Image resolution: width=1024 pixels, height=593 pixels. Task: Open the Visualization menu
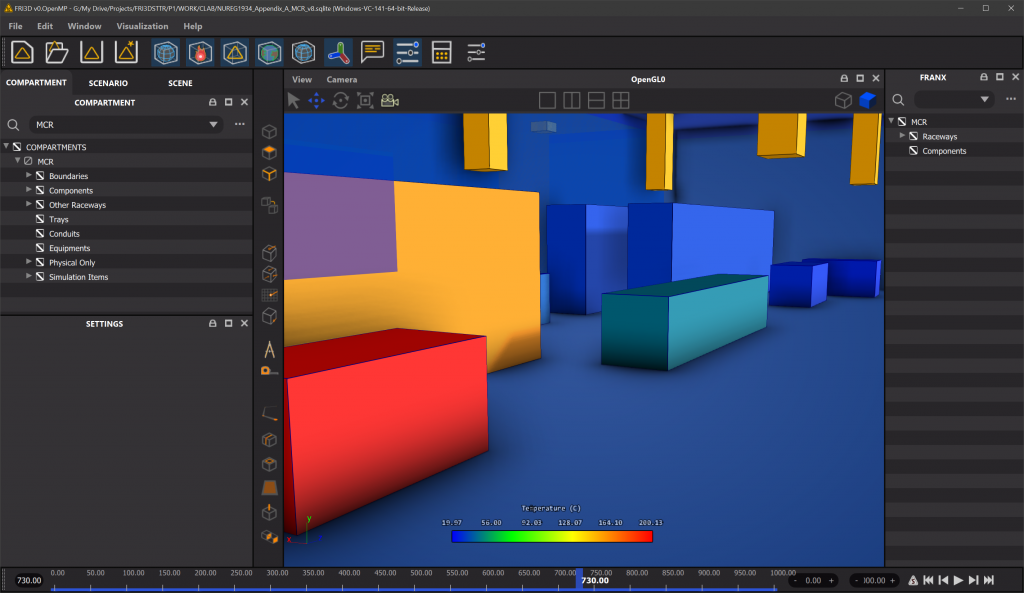coord(140,26)
